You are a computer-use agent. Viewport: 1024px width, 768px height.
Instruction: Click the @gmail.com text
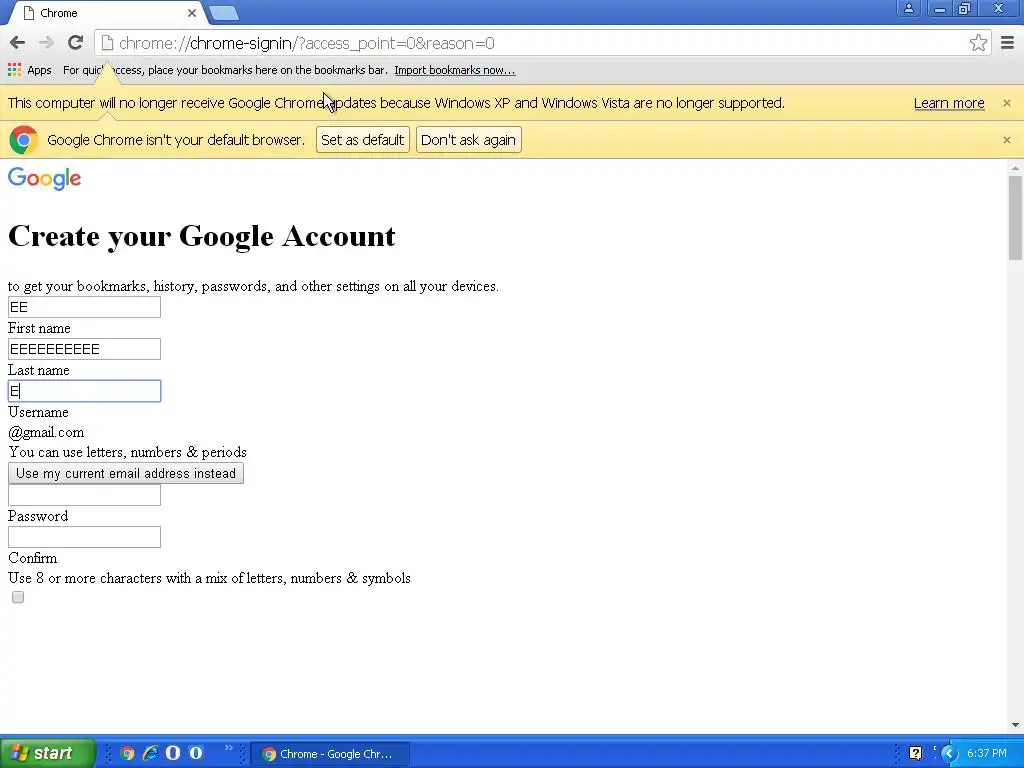[46, 432]
